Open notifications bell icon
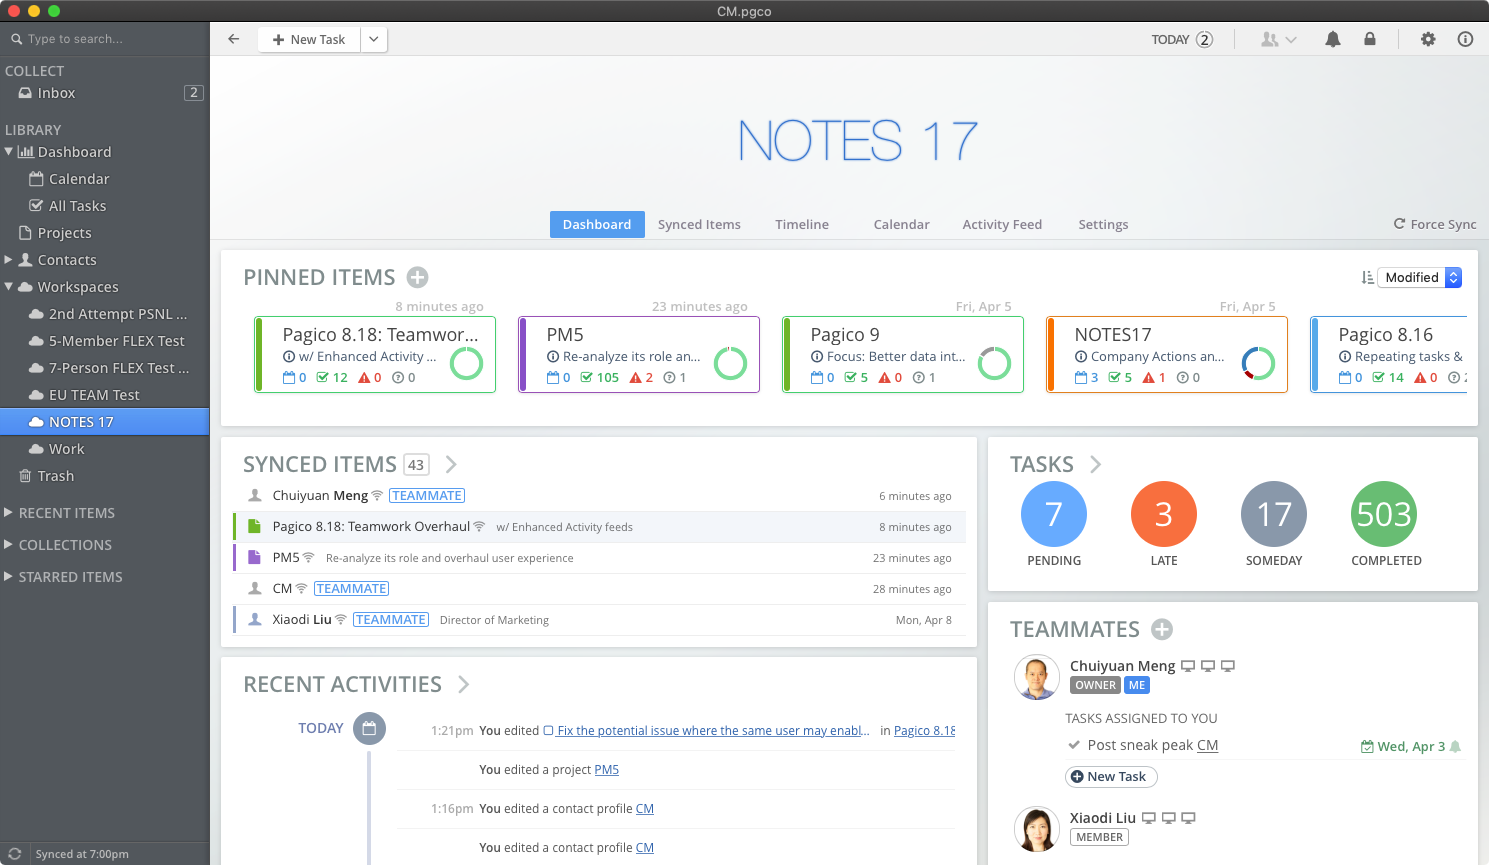This screenshot has width=1489, height=865. click(1333, 39)
